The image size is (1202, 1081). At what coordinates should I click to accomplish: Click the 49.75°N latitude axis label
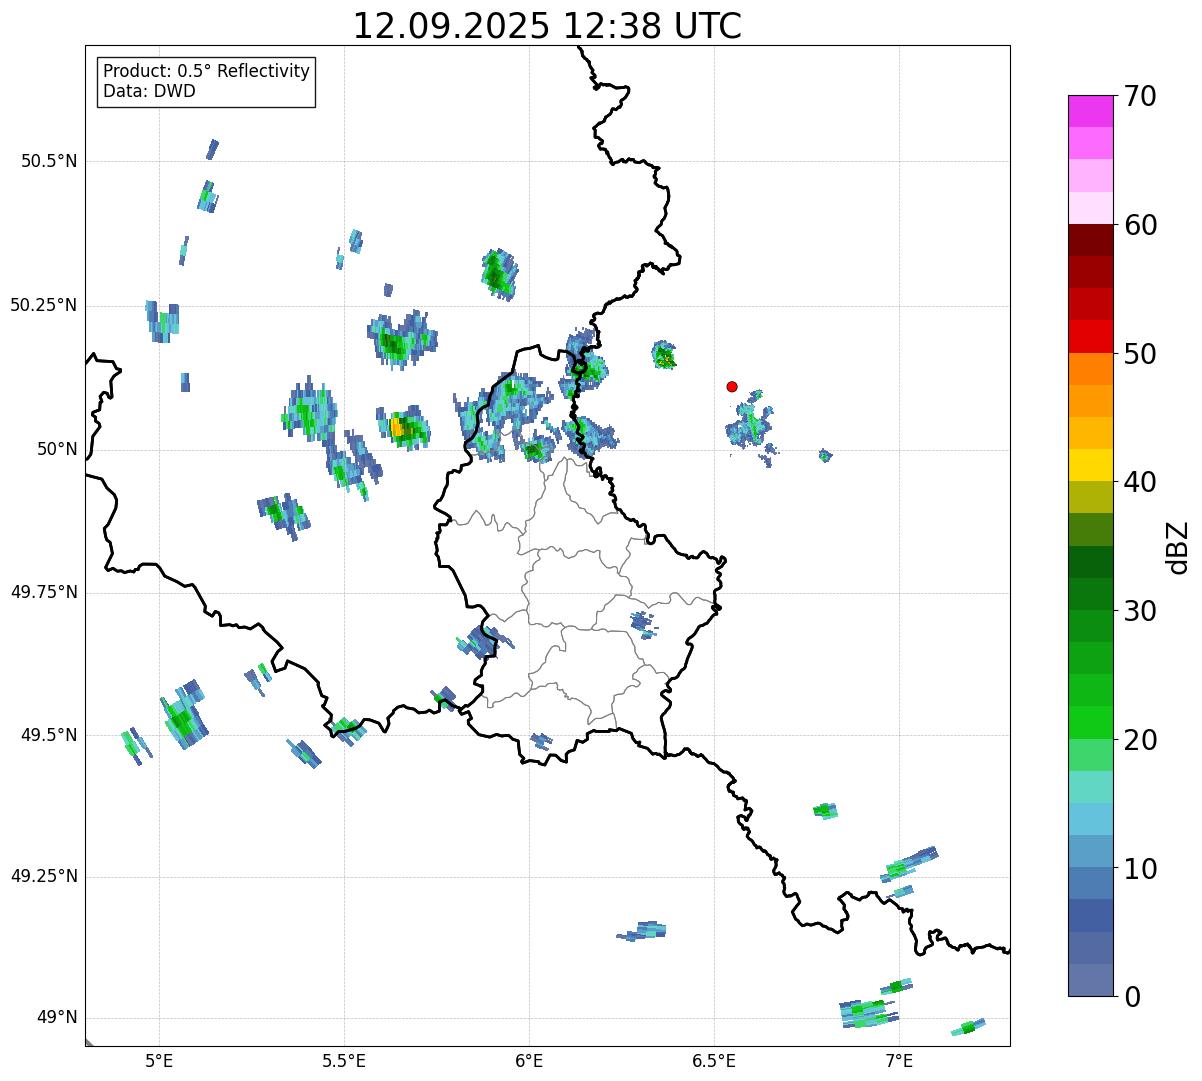point(44,592)
